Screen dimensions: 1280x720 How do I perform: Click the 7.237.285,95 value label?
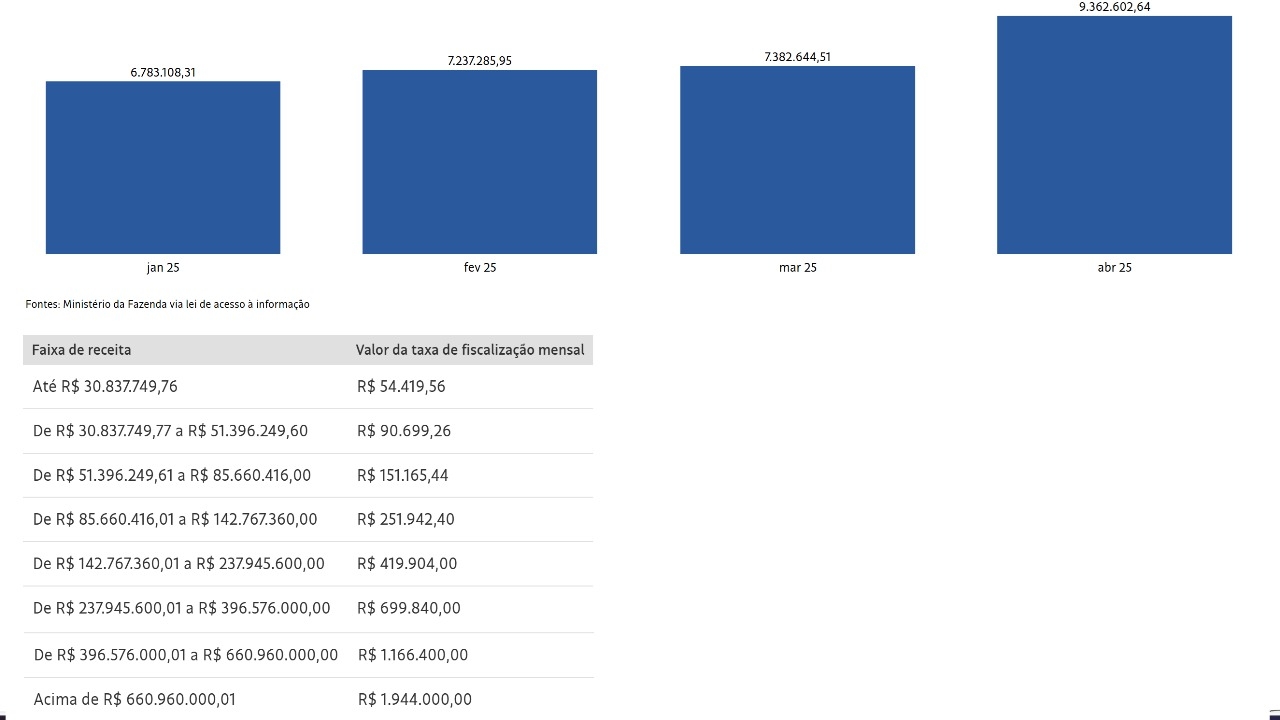click(x=480, y=61)
